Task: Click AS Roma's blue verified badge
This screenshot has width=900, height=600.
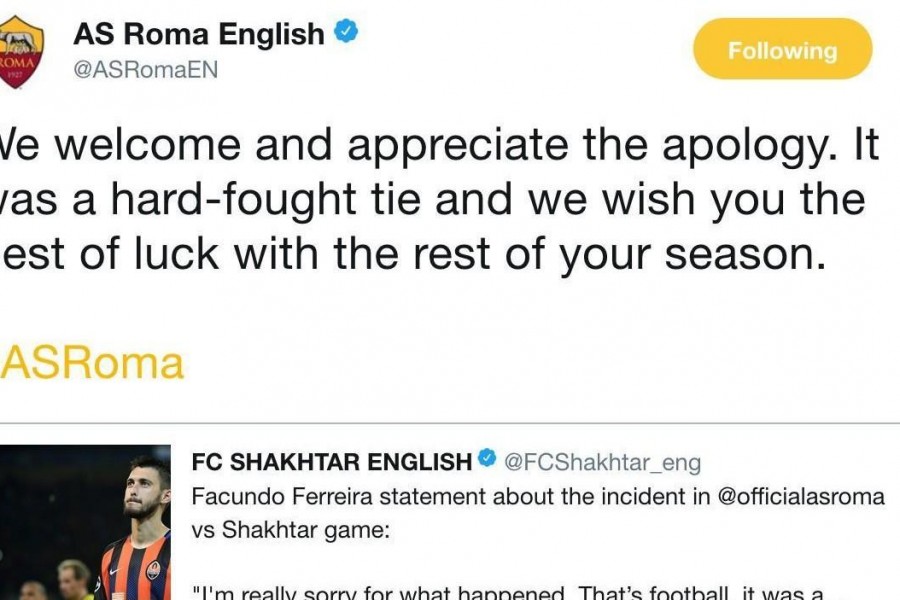Action: tap(346, 31)
